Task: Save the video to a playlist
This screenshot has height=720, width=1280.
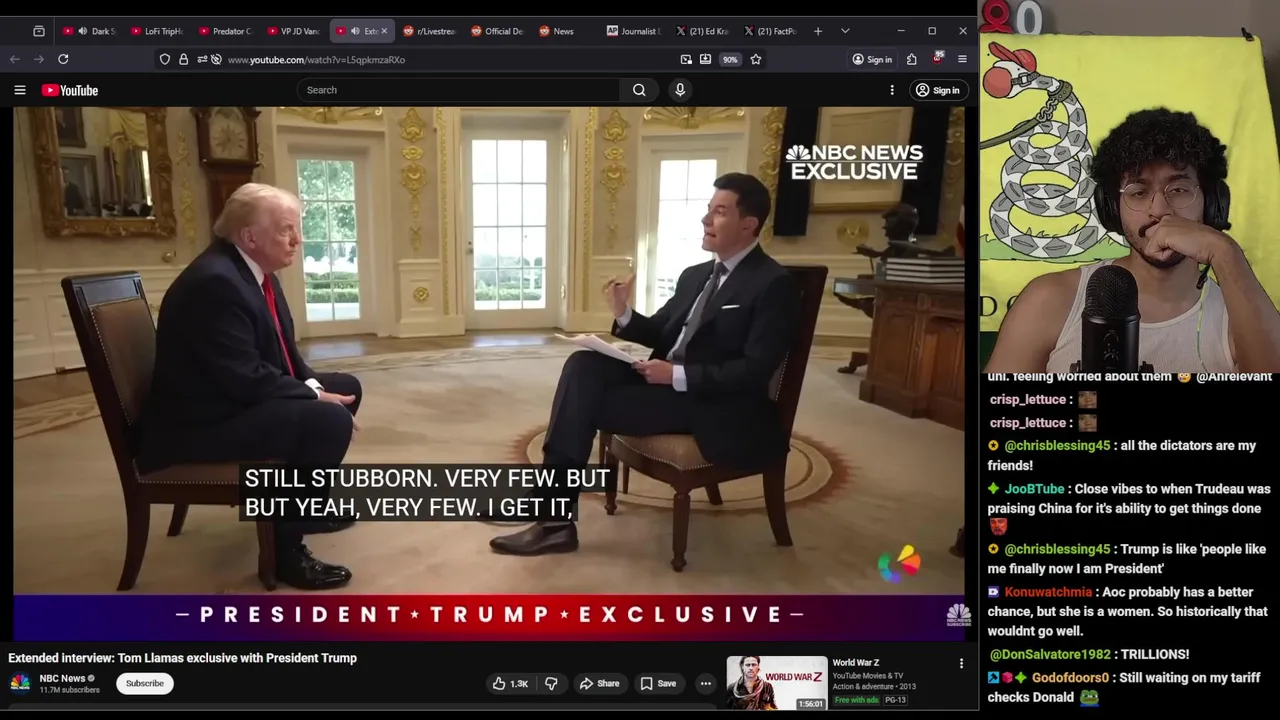Action: click(658, 683)
